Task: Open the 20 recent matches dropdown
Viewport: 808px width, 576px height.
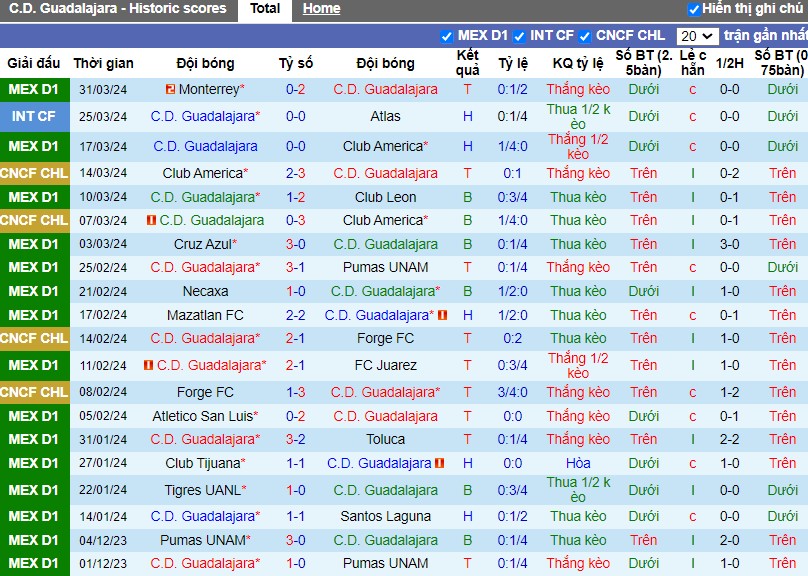Action: (697, 36)
